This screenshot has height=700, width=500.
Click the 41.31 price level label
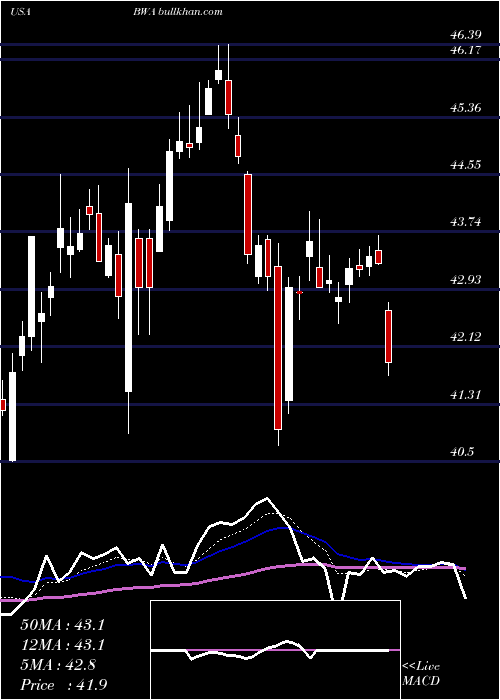tap(466, 395)
